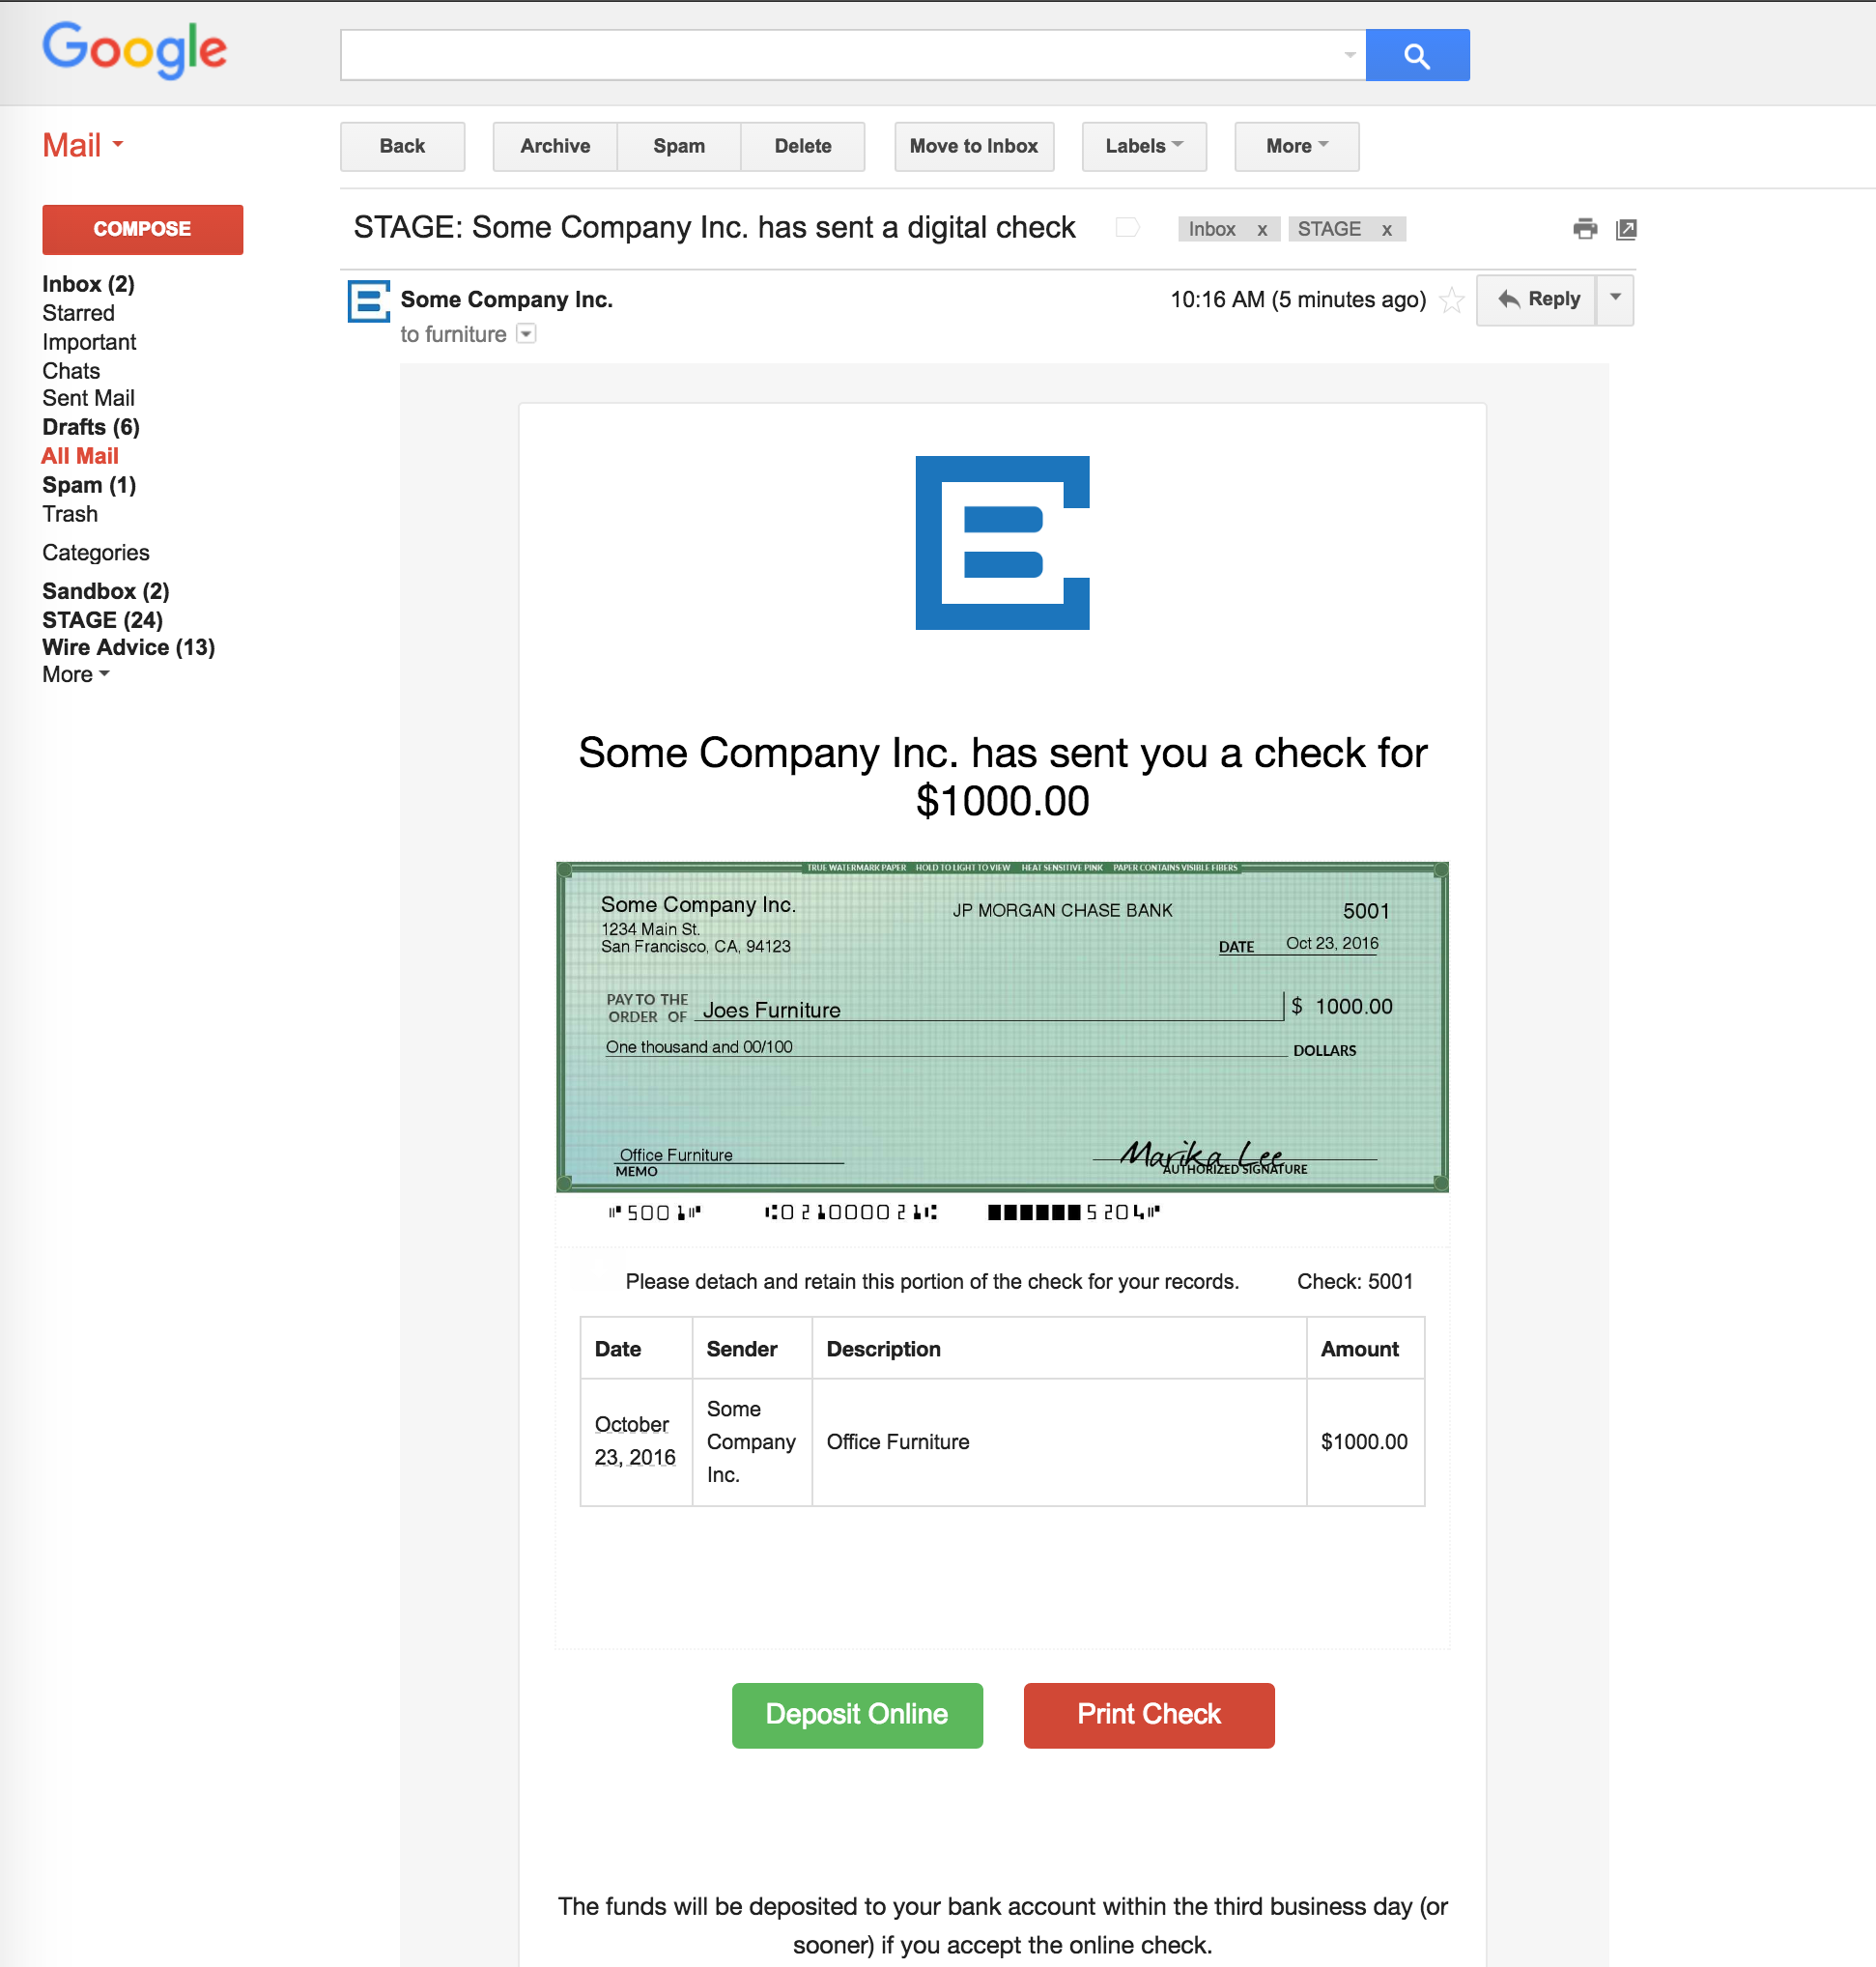Click sender's blue E avatar icon
This screenshot has width=1876, height=1967.
[x=368, y=301]
